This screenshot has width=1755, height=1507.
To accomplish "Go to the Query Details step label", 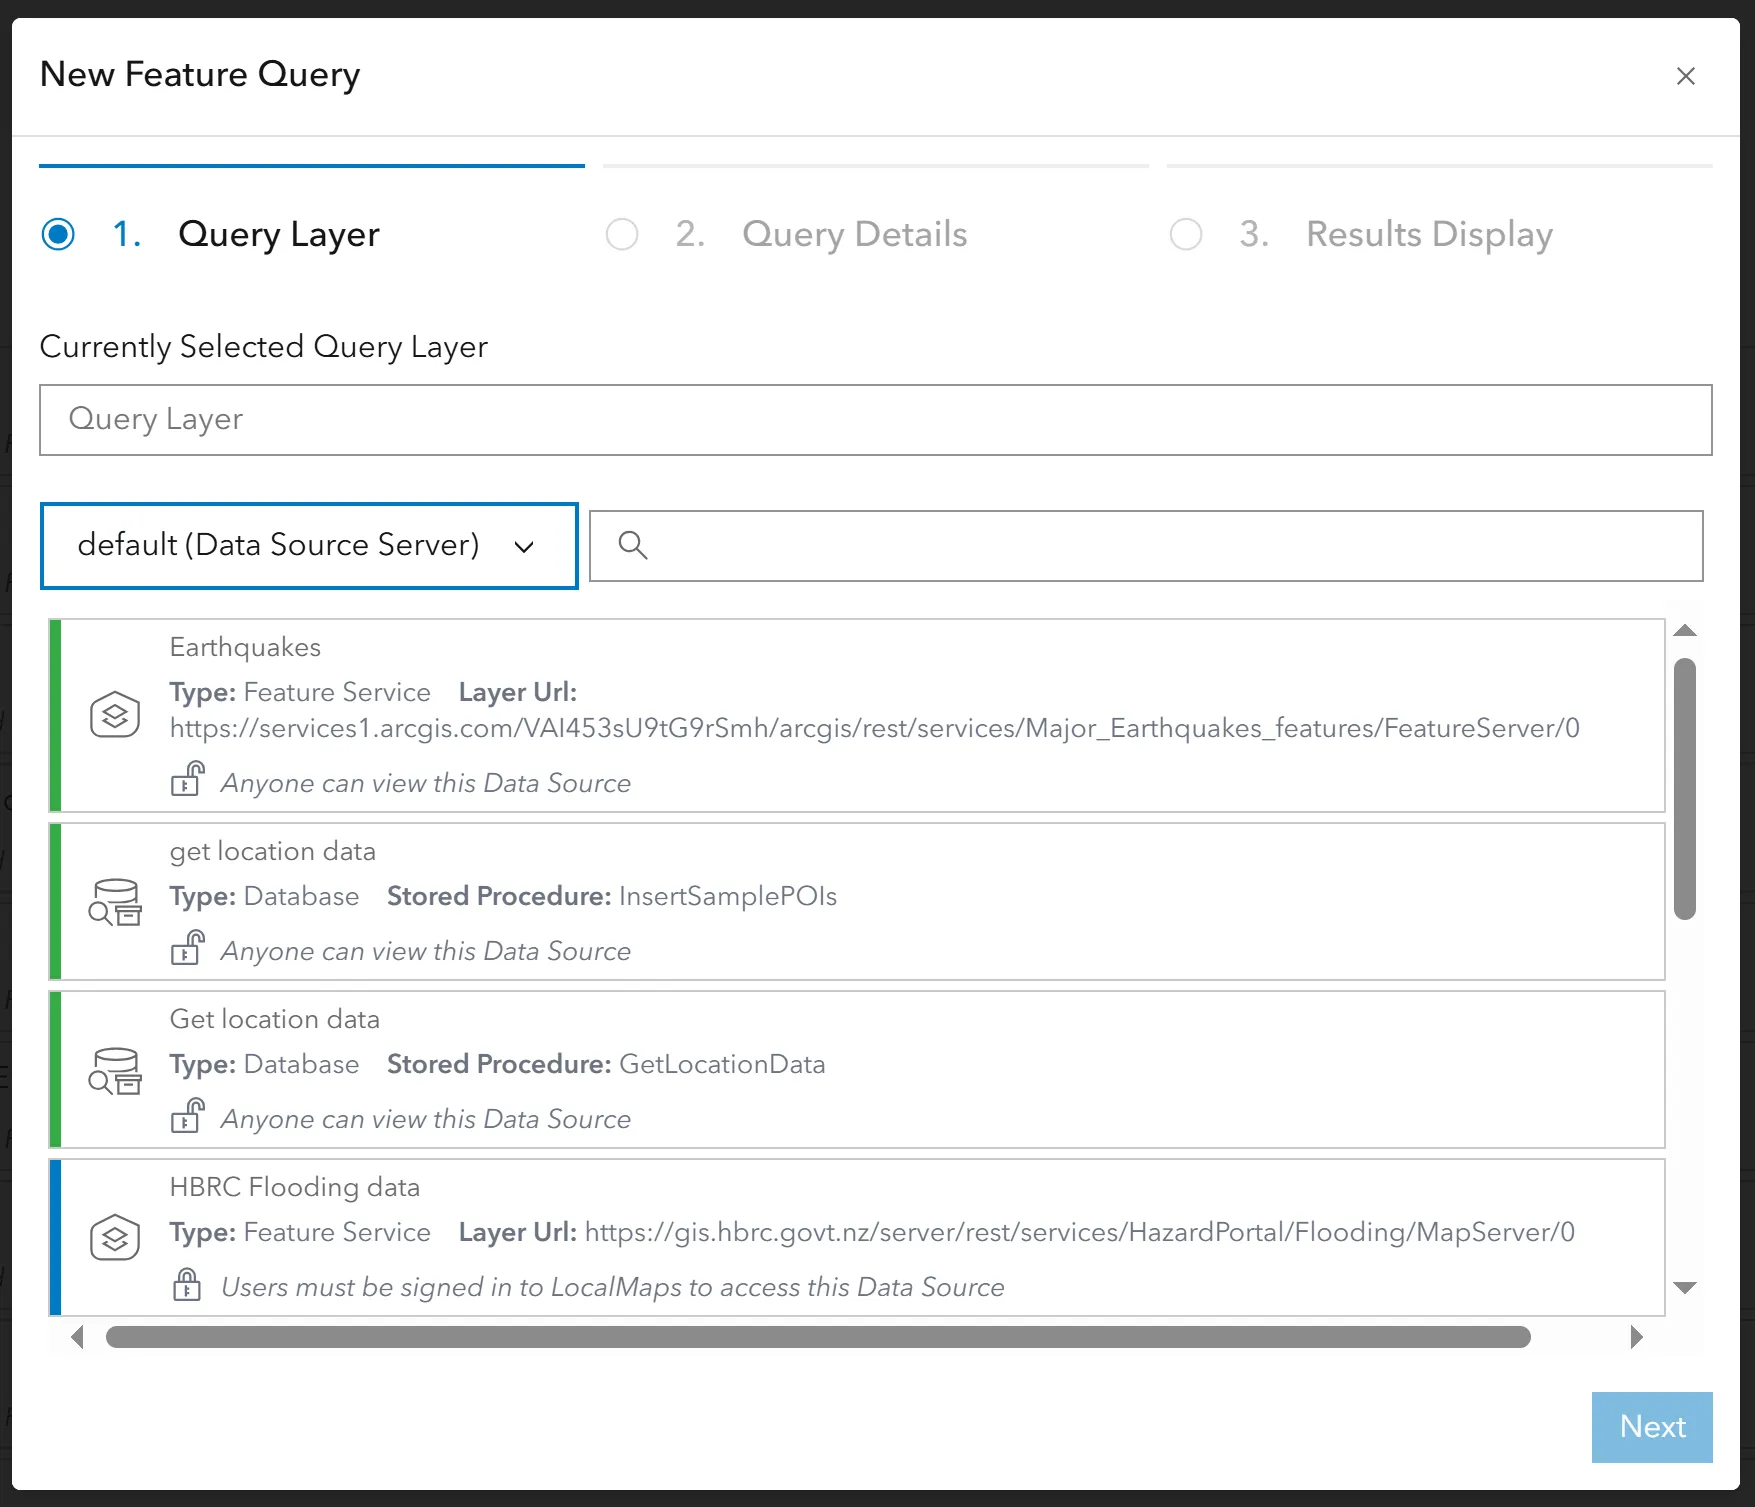I will tap(855, 234).
